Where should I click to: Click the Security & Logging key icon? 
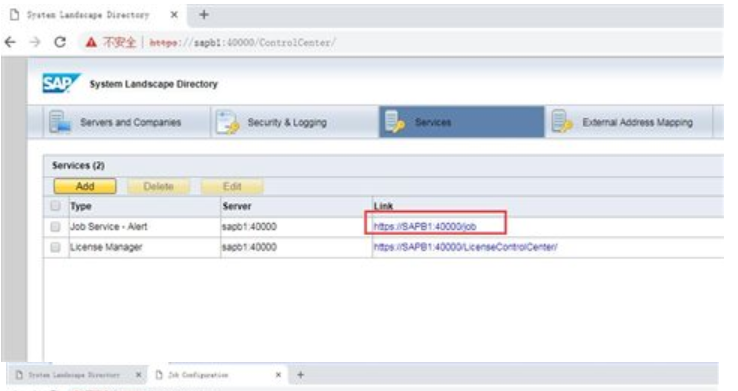tap(228, 122)
